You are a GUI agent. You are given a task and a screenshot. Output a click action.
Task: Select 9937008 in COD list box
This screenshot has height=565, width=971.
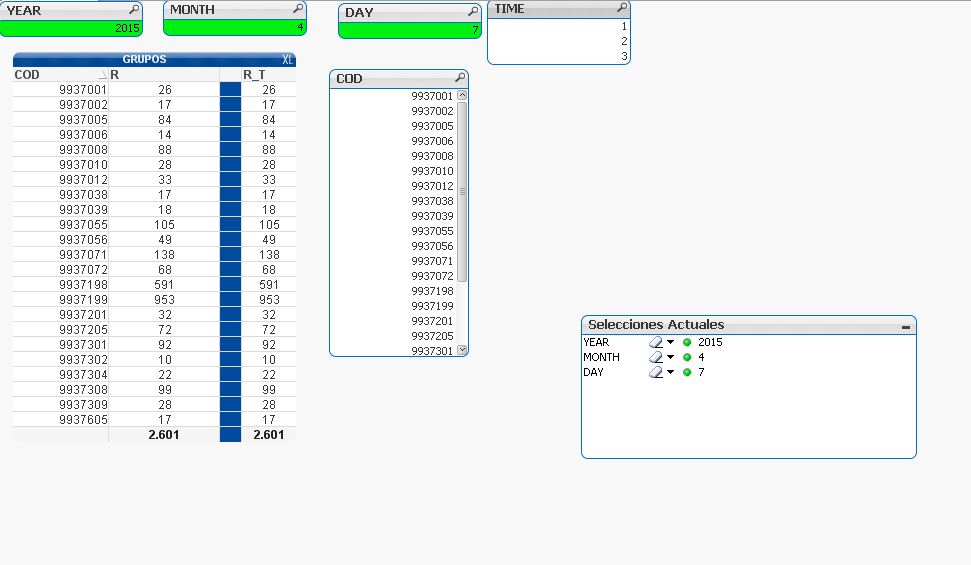pos(394,156)
